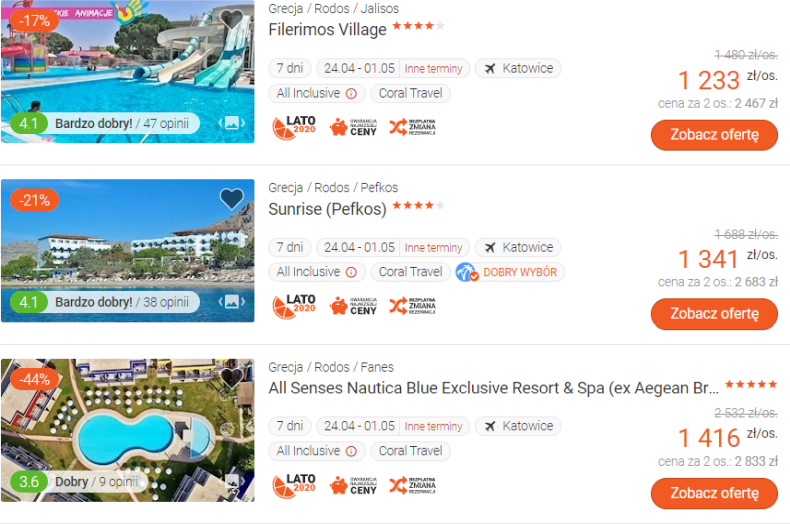Open photo gallery icon on Sunrise image
This screenshot has width=790, height=524.
(x=232, y=302)
